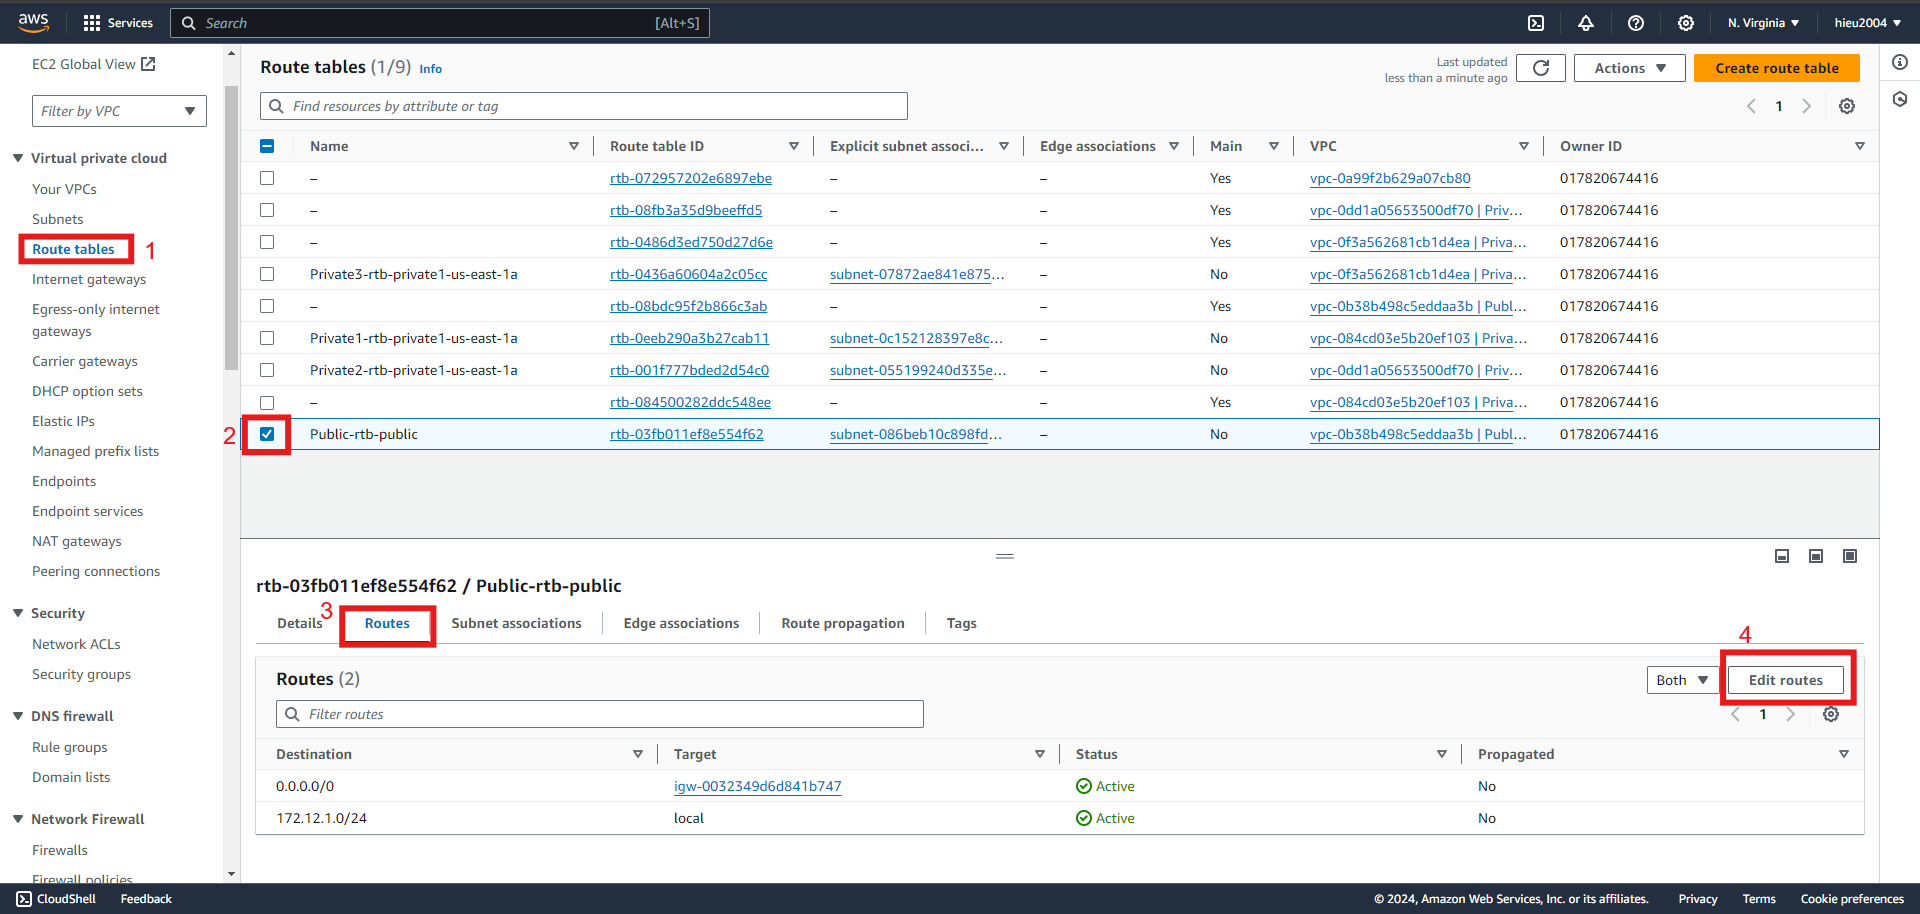Open CloudShell from the top bar icon

click(x=1536, y=23)
